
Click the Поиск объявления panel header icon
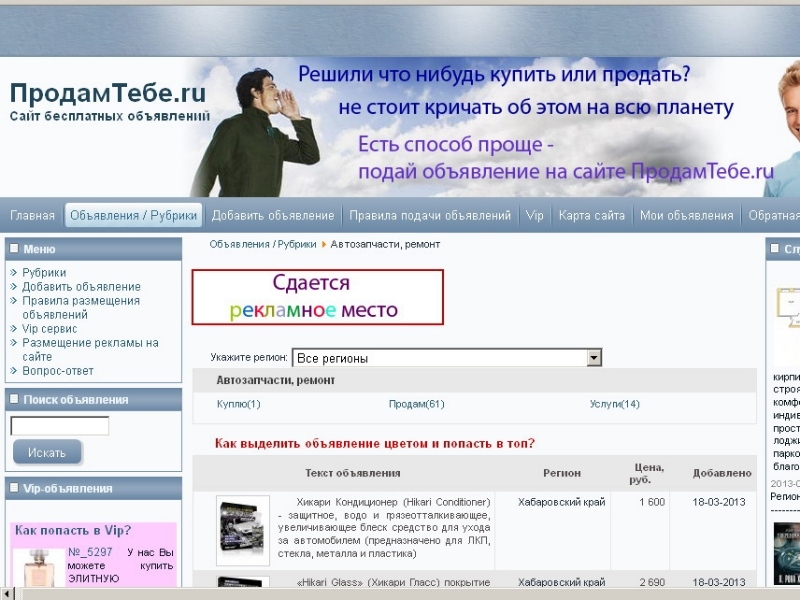[x=14, y=399]
